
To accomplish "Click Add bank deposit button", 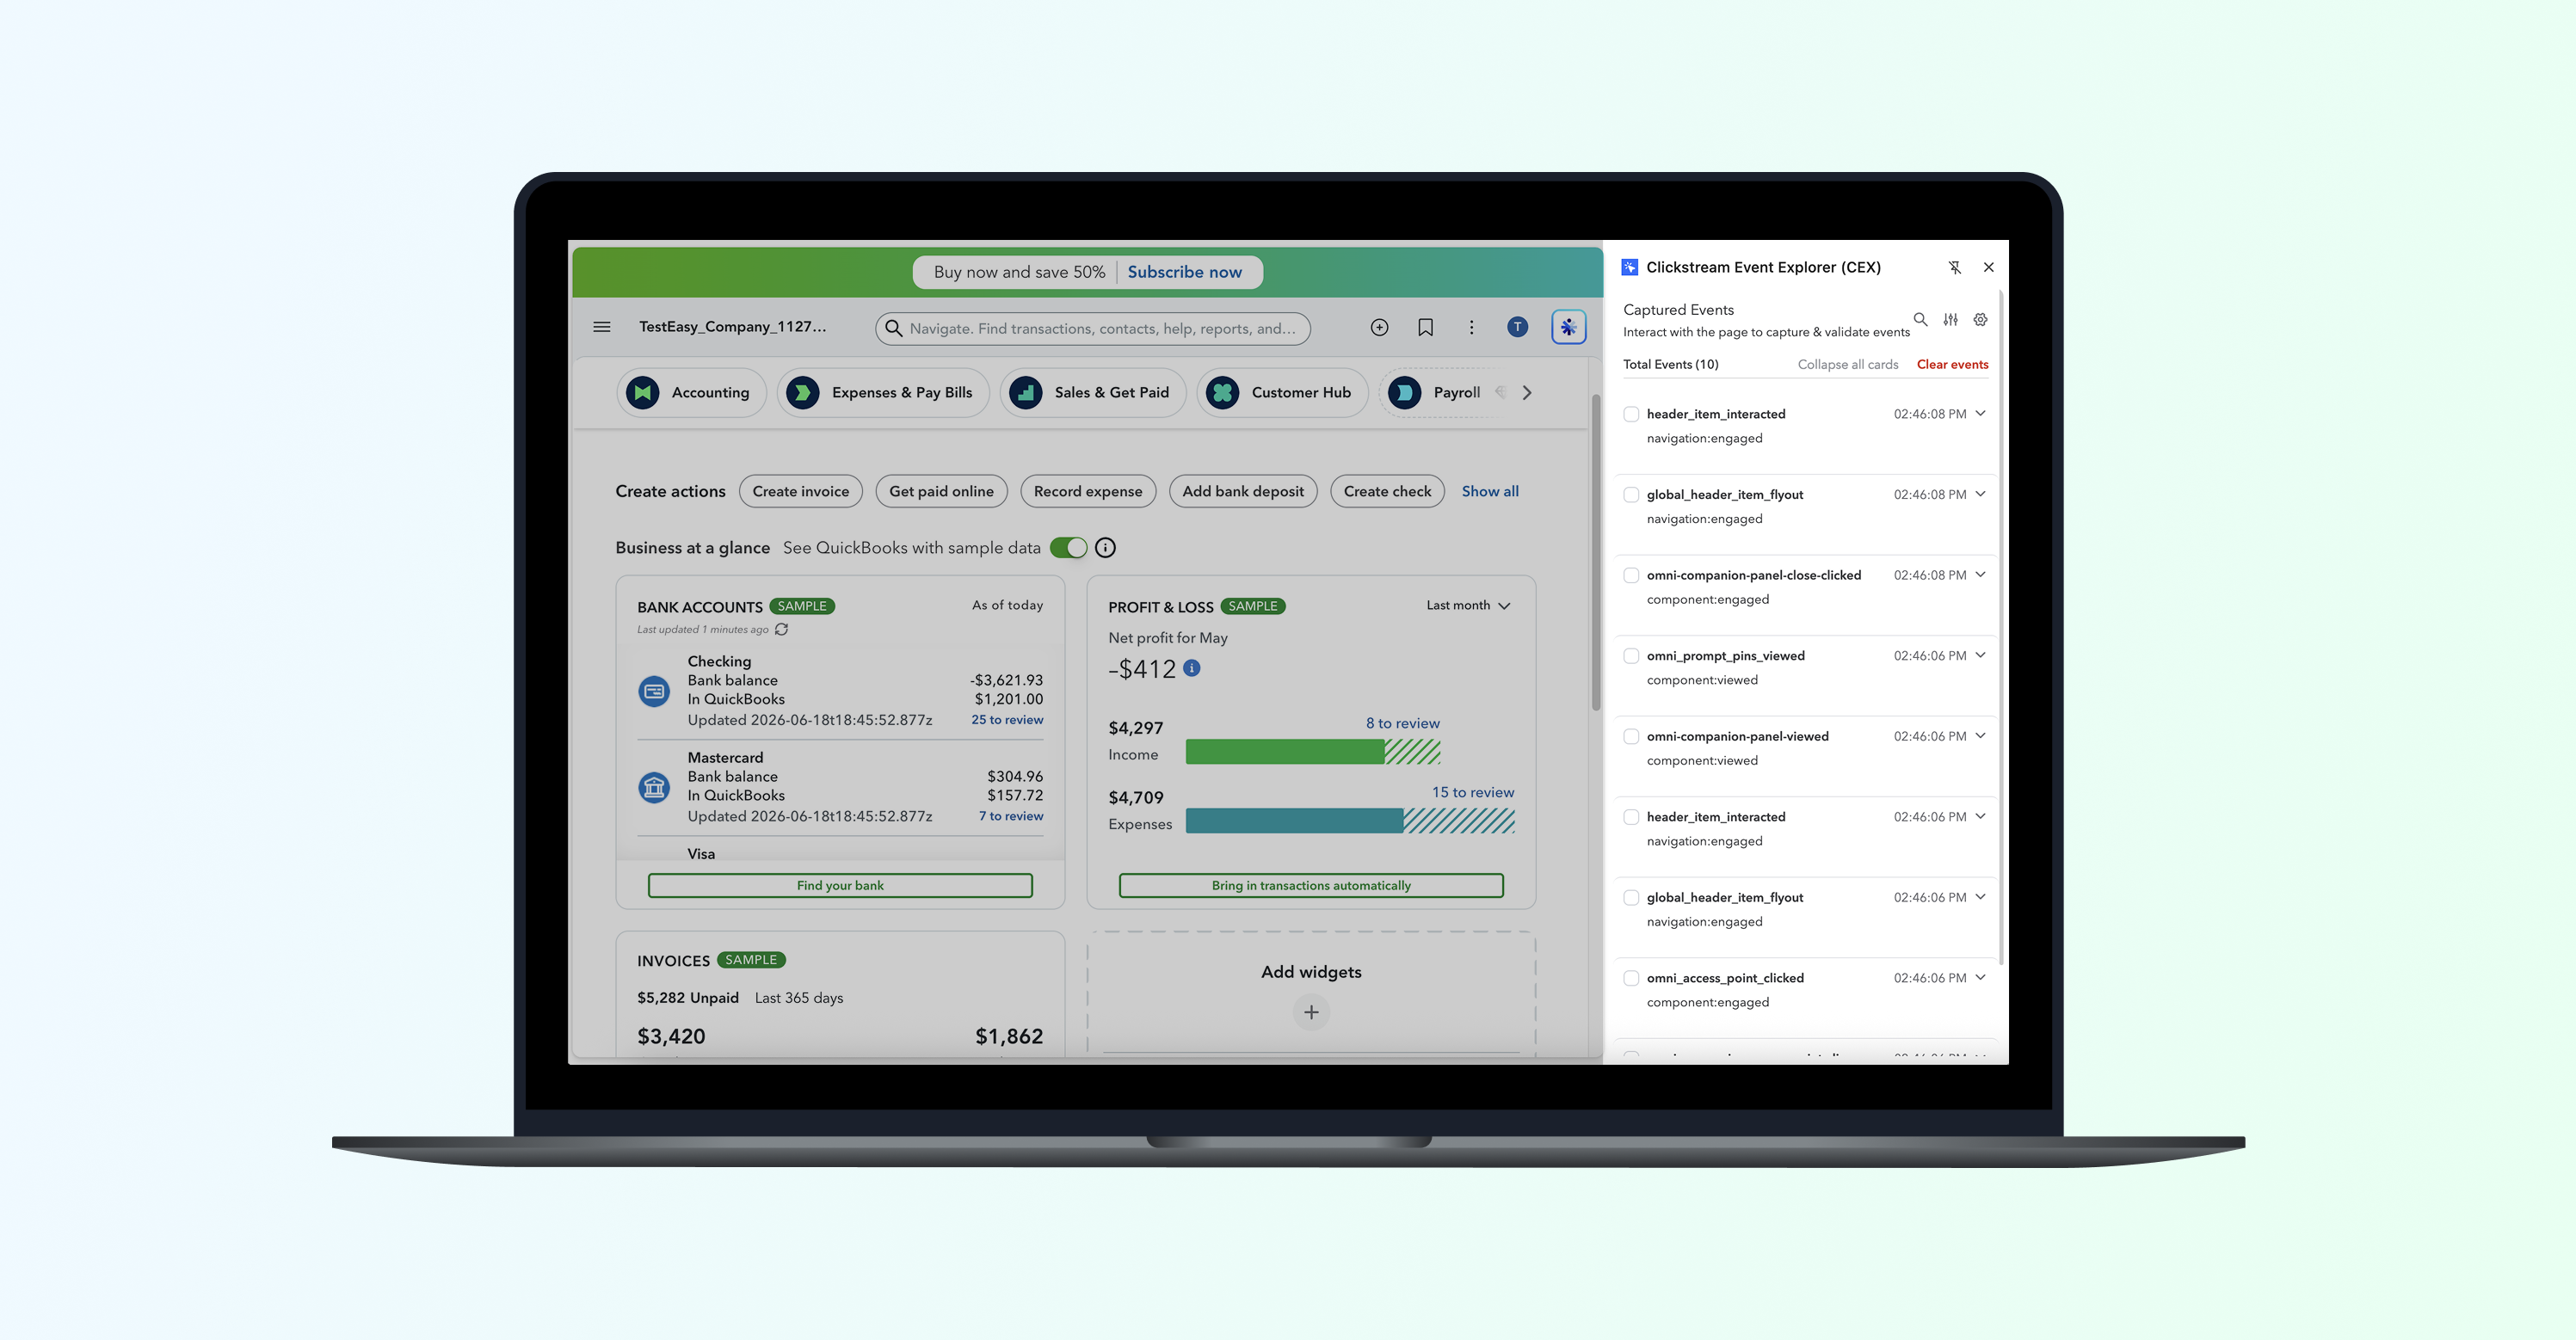I will point(1243,491).
